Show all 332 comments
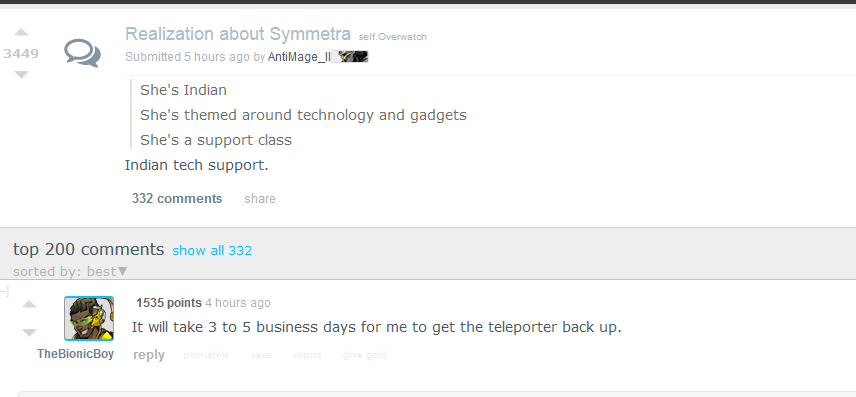 tap(212, 251)
